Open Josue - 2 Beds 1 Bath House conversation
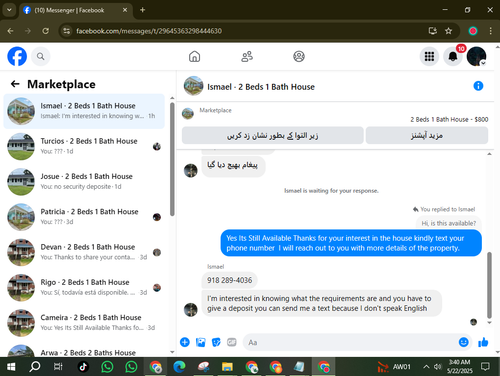The height and width of the screenshot is (376, 500). coord(84,182)
